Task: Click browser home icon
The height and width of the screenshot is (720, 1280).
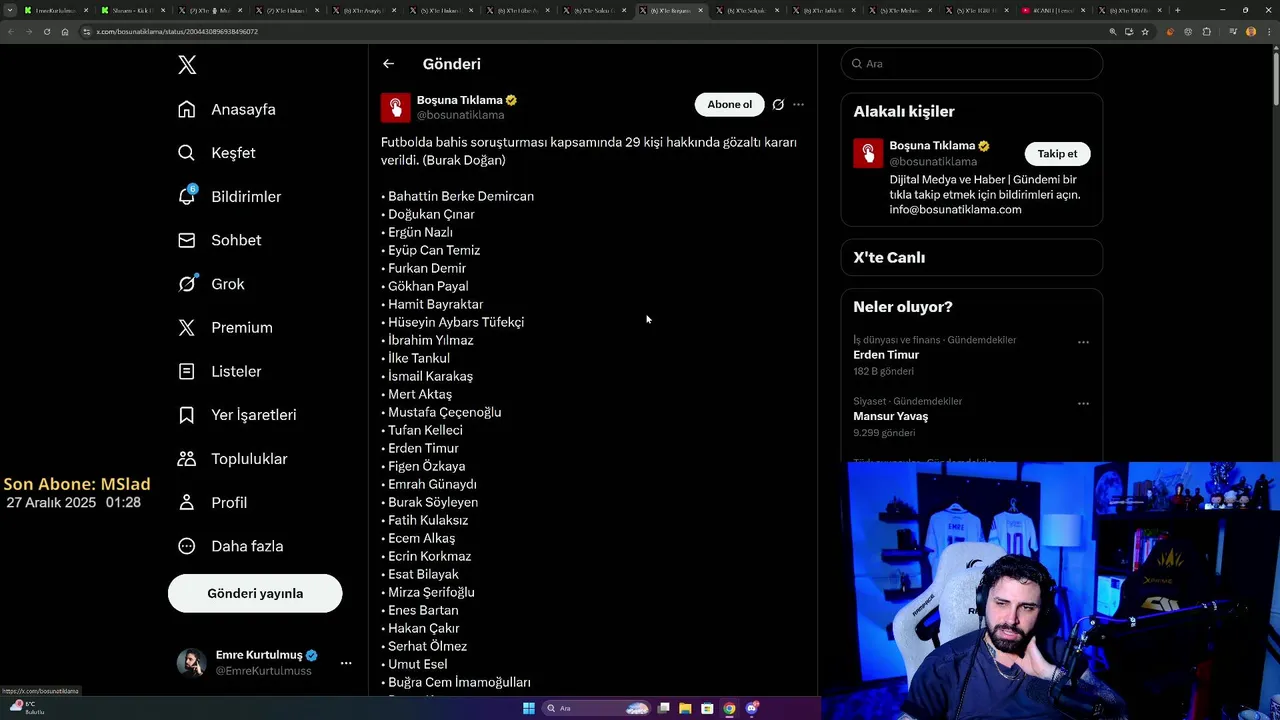Action: pos(65,32)
